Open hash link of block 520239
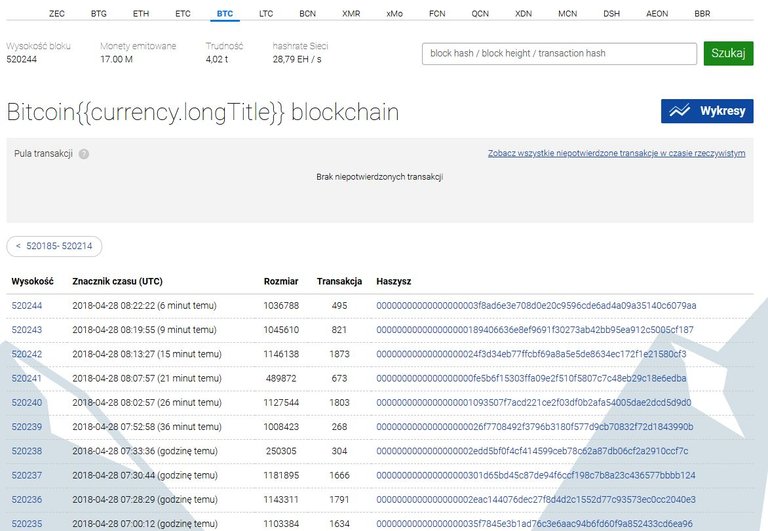The height and width of the screenshot is (531, 768). (x=535, y=427)
